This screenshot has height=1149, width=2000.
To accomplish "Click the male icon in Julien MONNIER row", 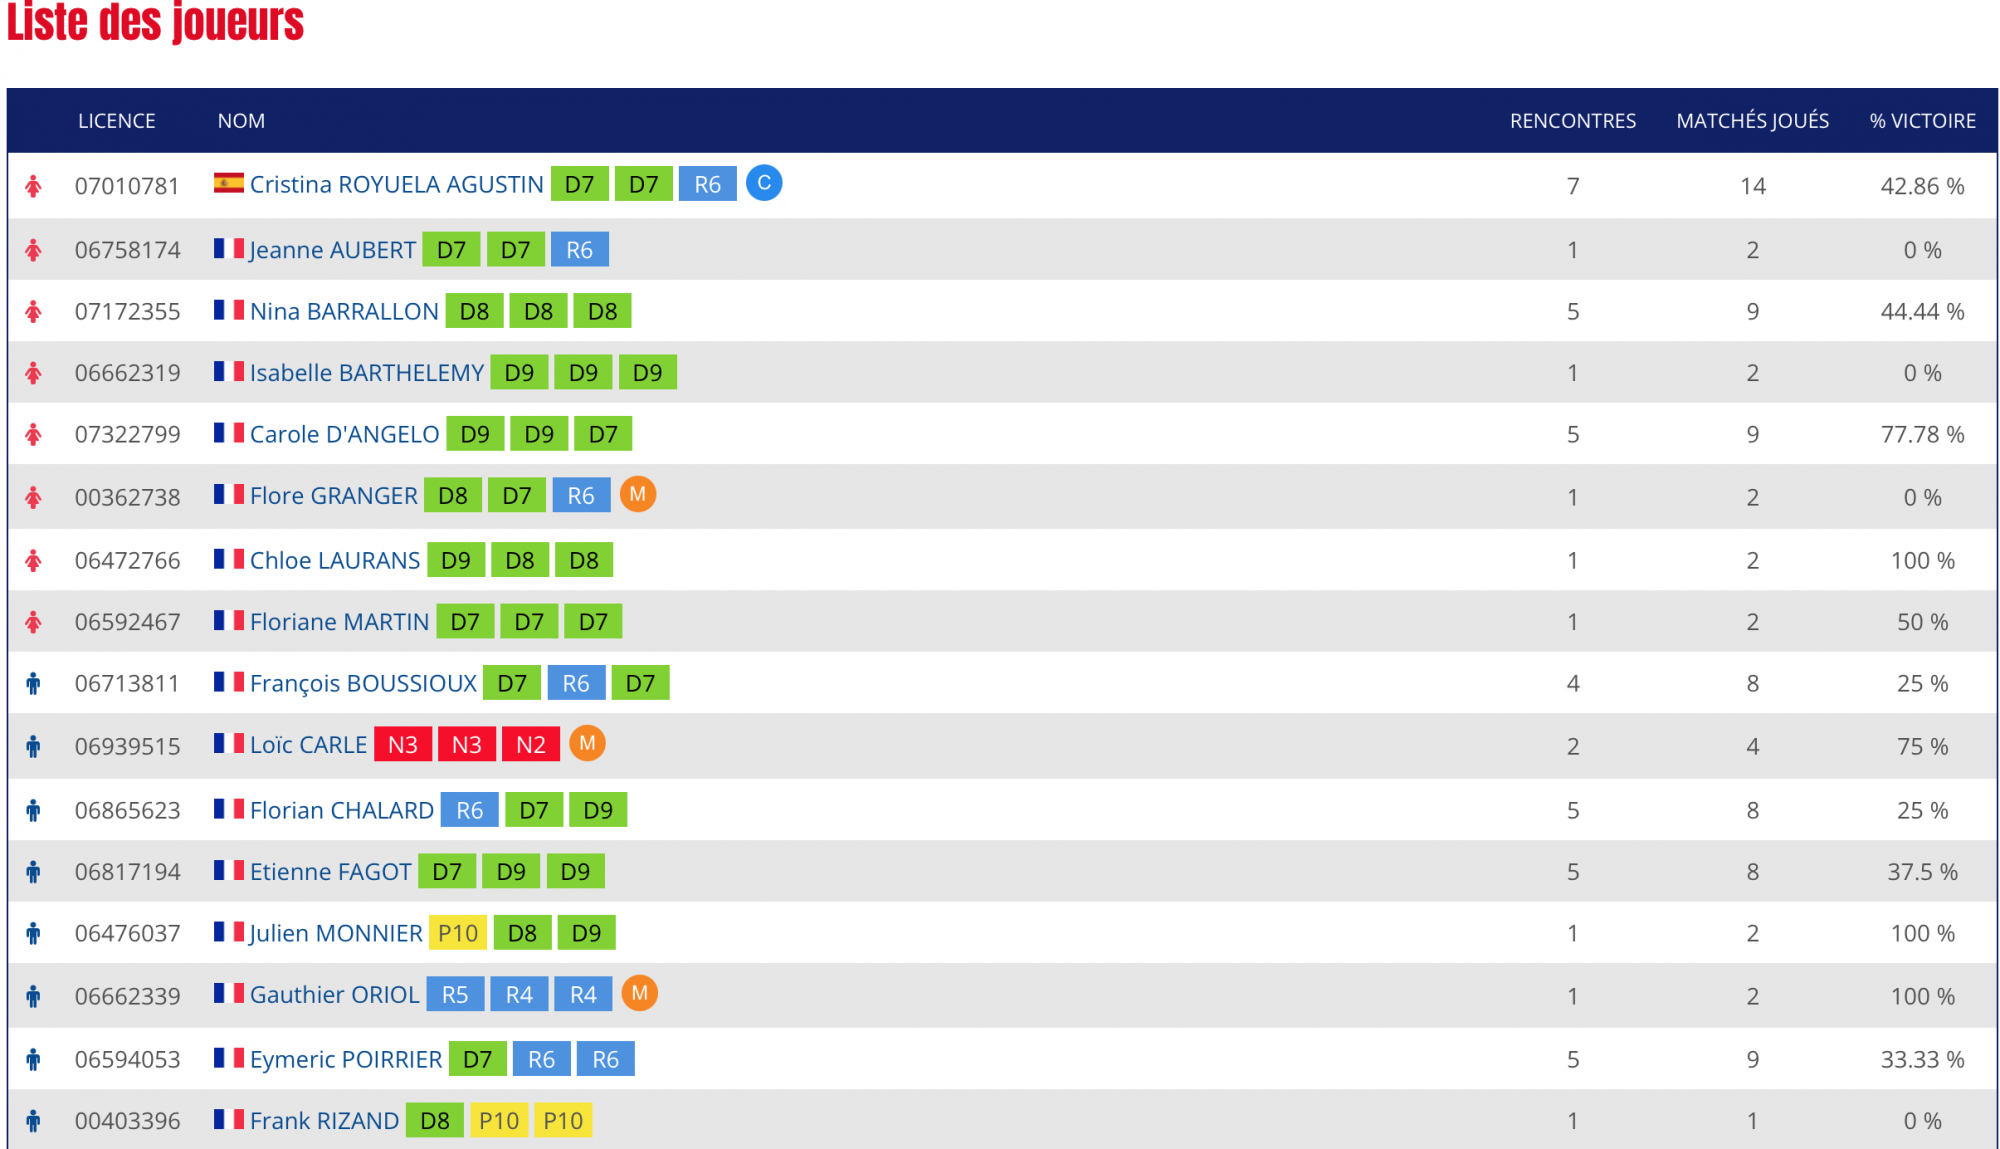I will pyautogui.click(x=34, y=934).
